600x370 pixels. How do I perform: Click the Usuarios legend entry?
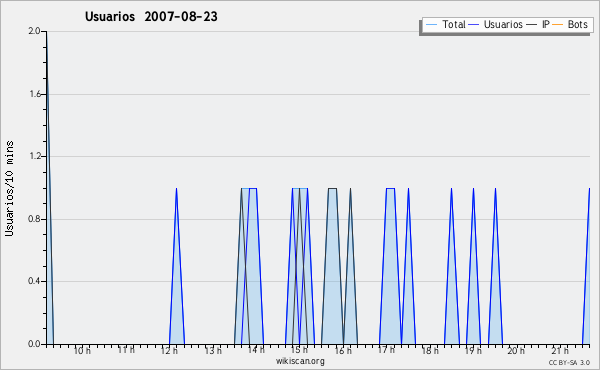point(496,24)
